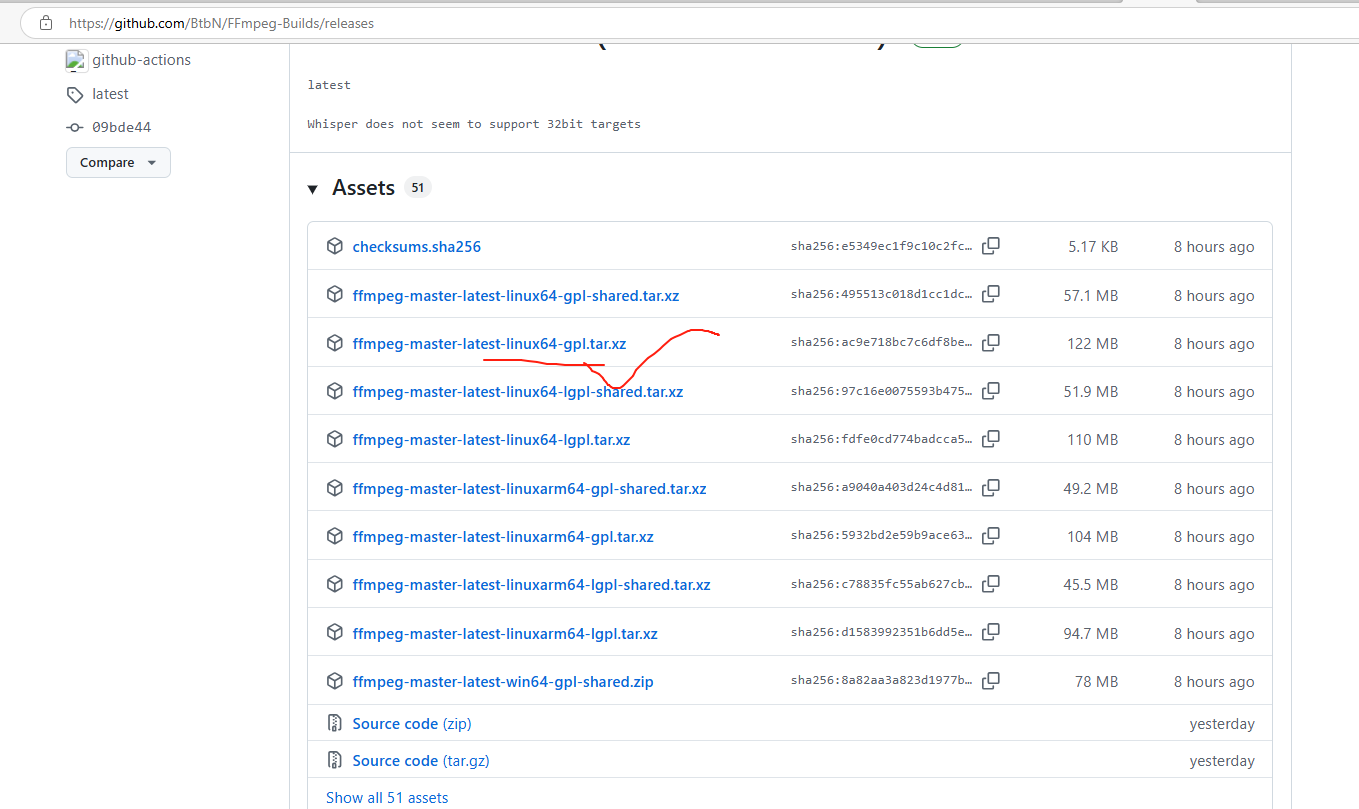Screen dimensions: 1359x809
Task: Click the 122 MB size text
Action: [1092, 344]
